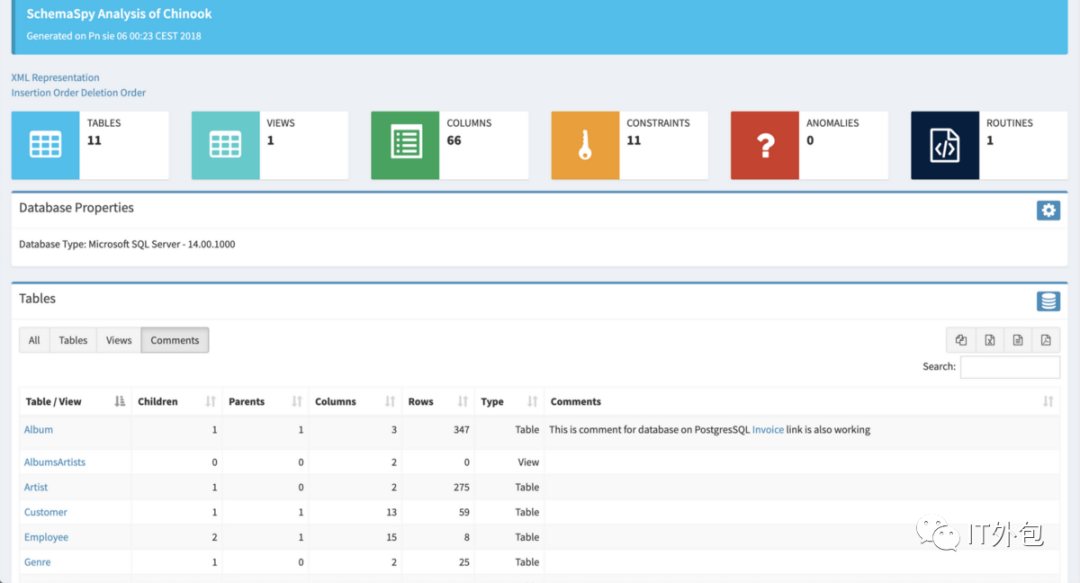
Task: Click the red Anomalies question mark icon
Action: pyautogui.click(x=765, y=145)
